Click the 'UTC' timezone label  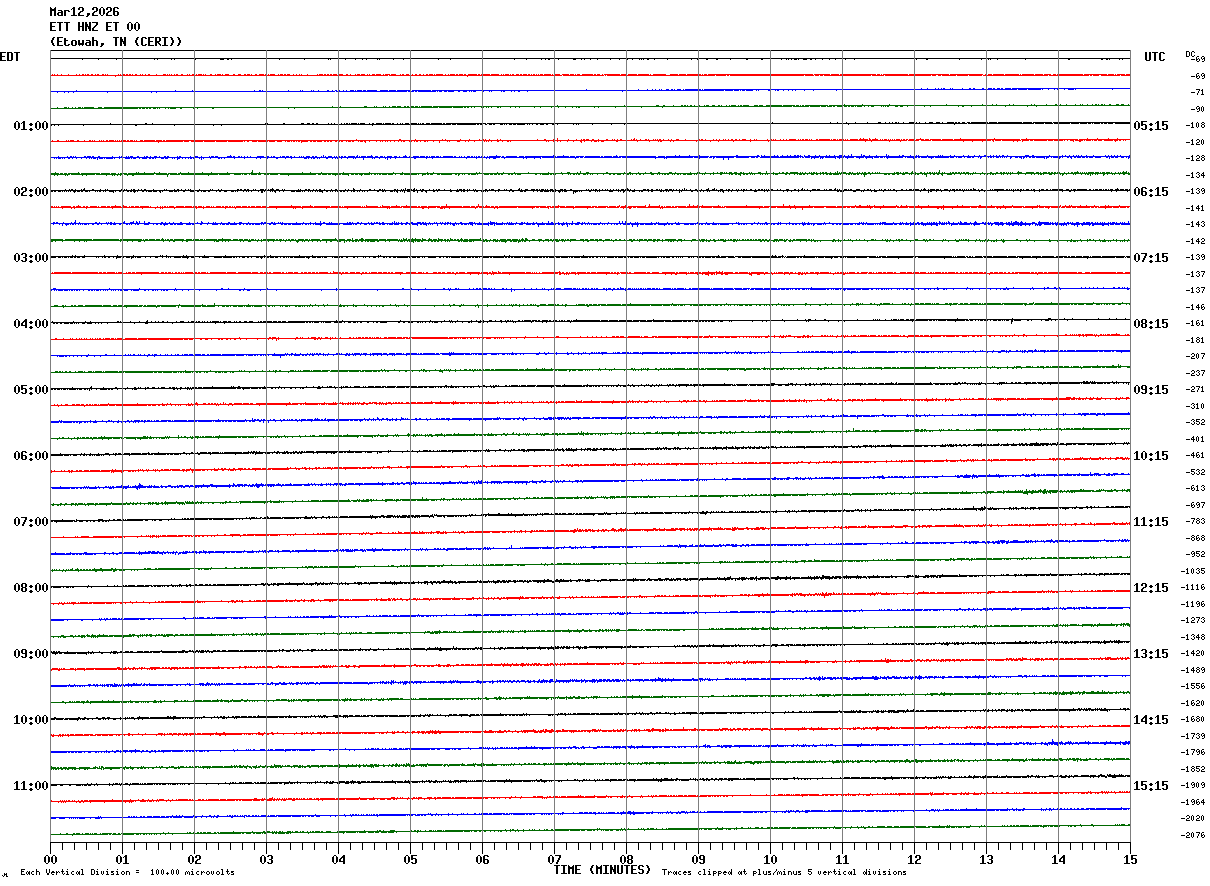coord(1155,57)
